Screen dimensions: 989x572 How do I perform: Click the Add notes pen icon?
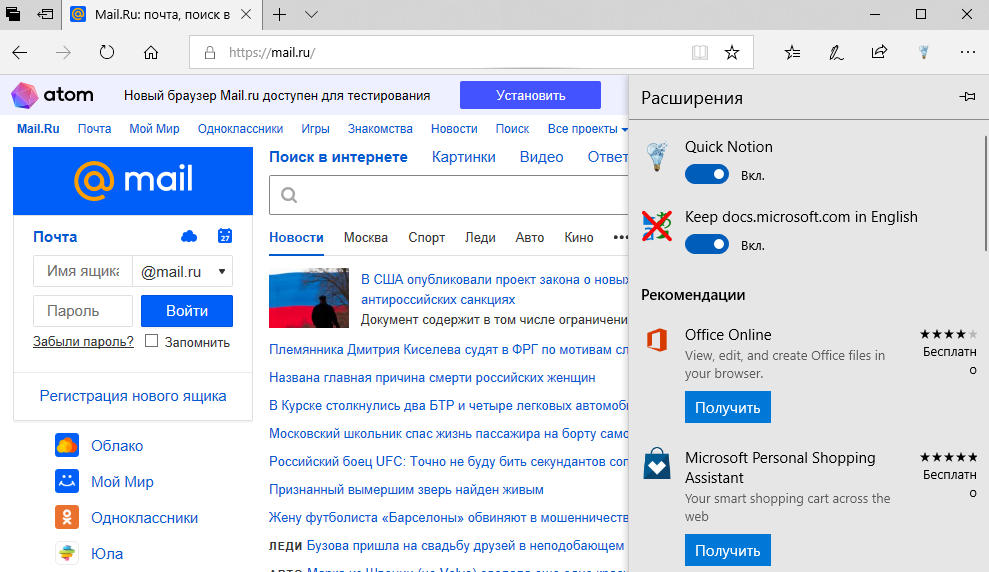(836, 52)
